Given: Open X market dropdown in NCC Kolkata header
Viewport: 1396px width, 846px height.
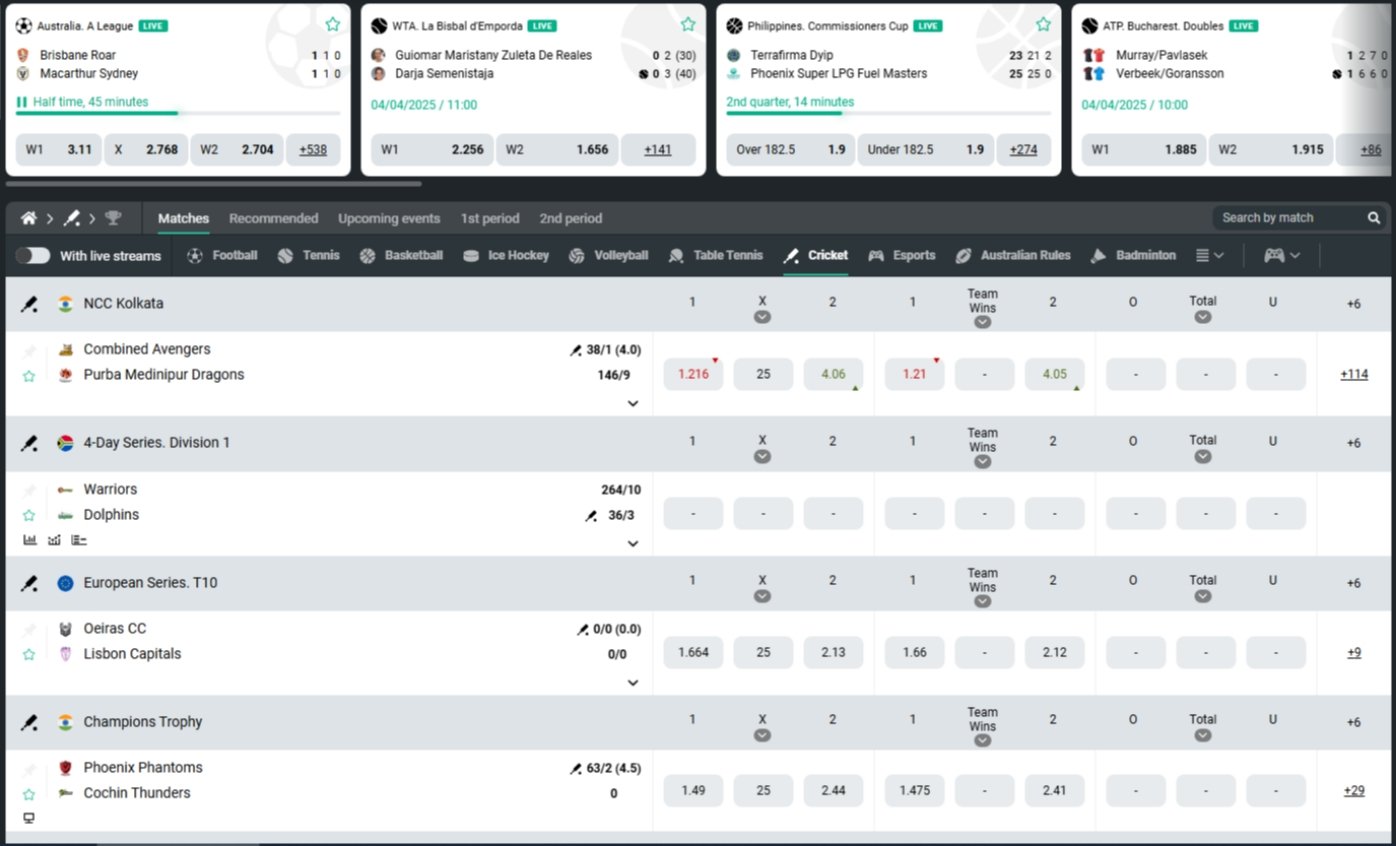Looking at the screenshot, I should pyautogui.click(x=762, y=317).
